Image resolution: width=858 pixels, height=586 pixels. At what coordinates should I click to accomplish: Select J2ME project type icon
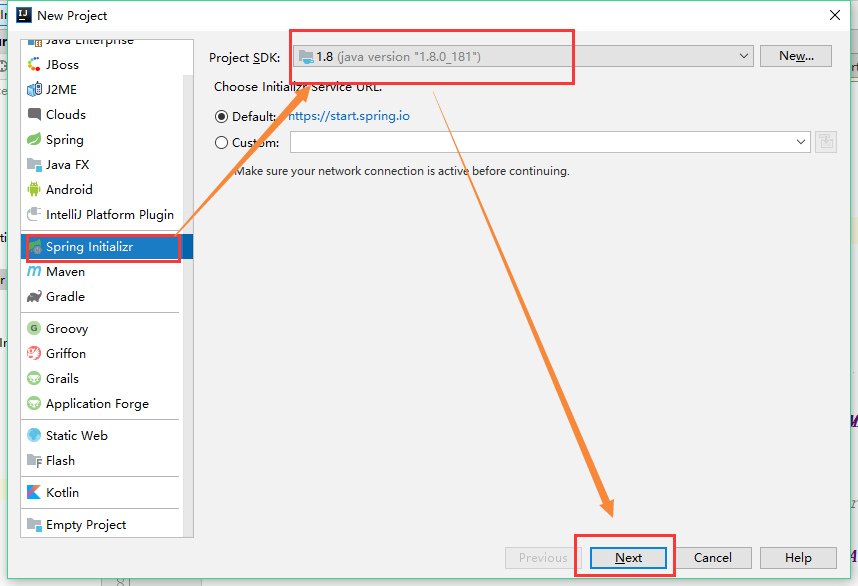point(34,89)
